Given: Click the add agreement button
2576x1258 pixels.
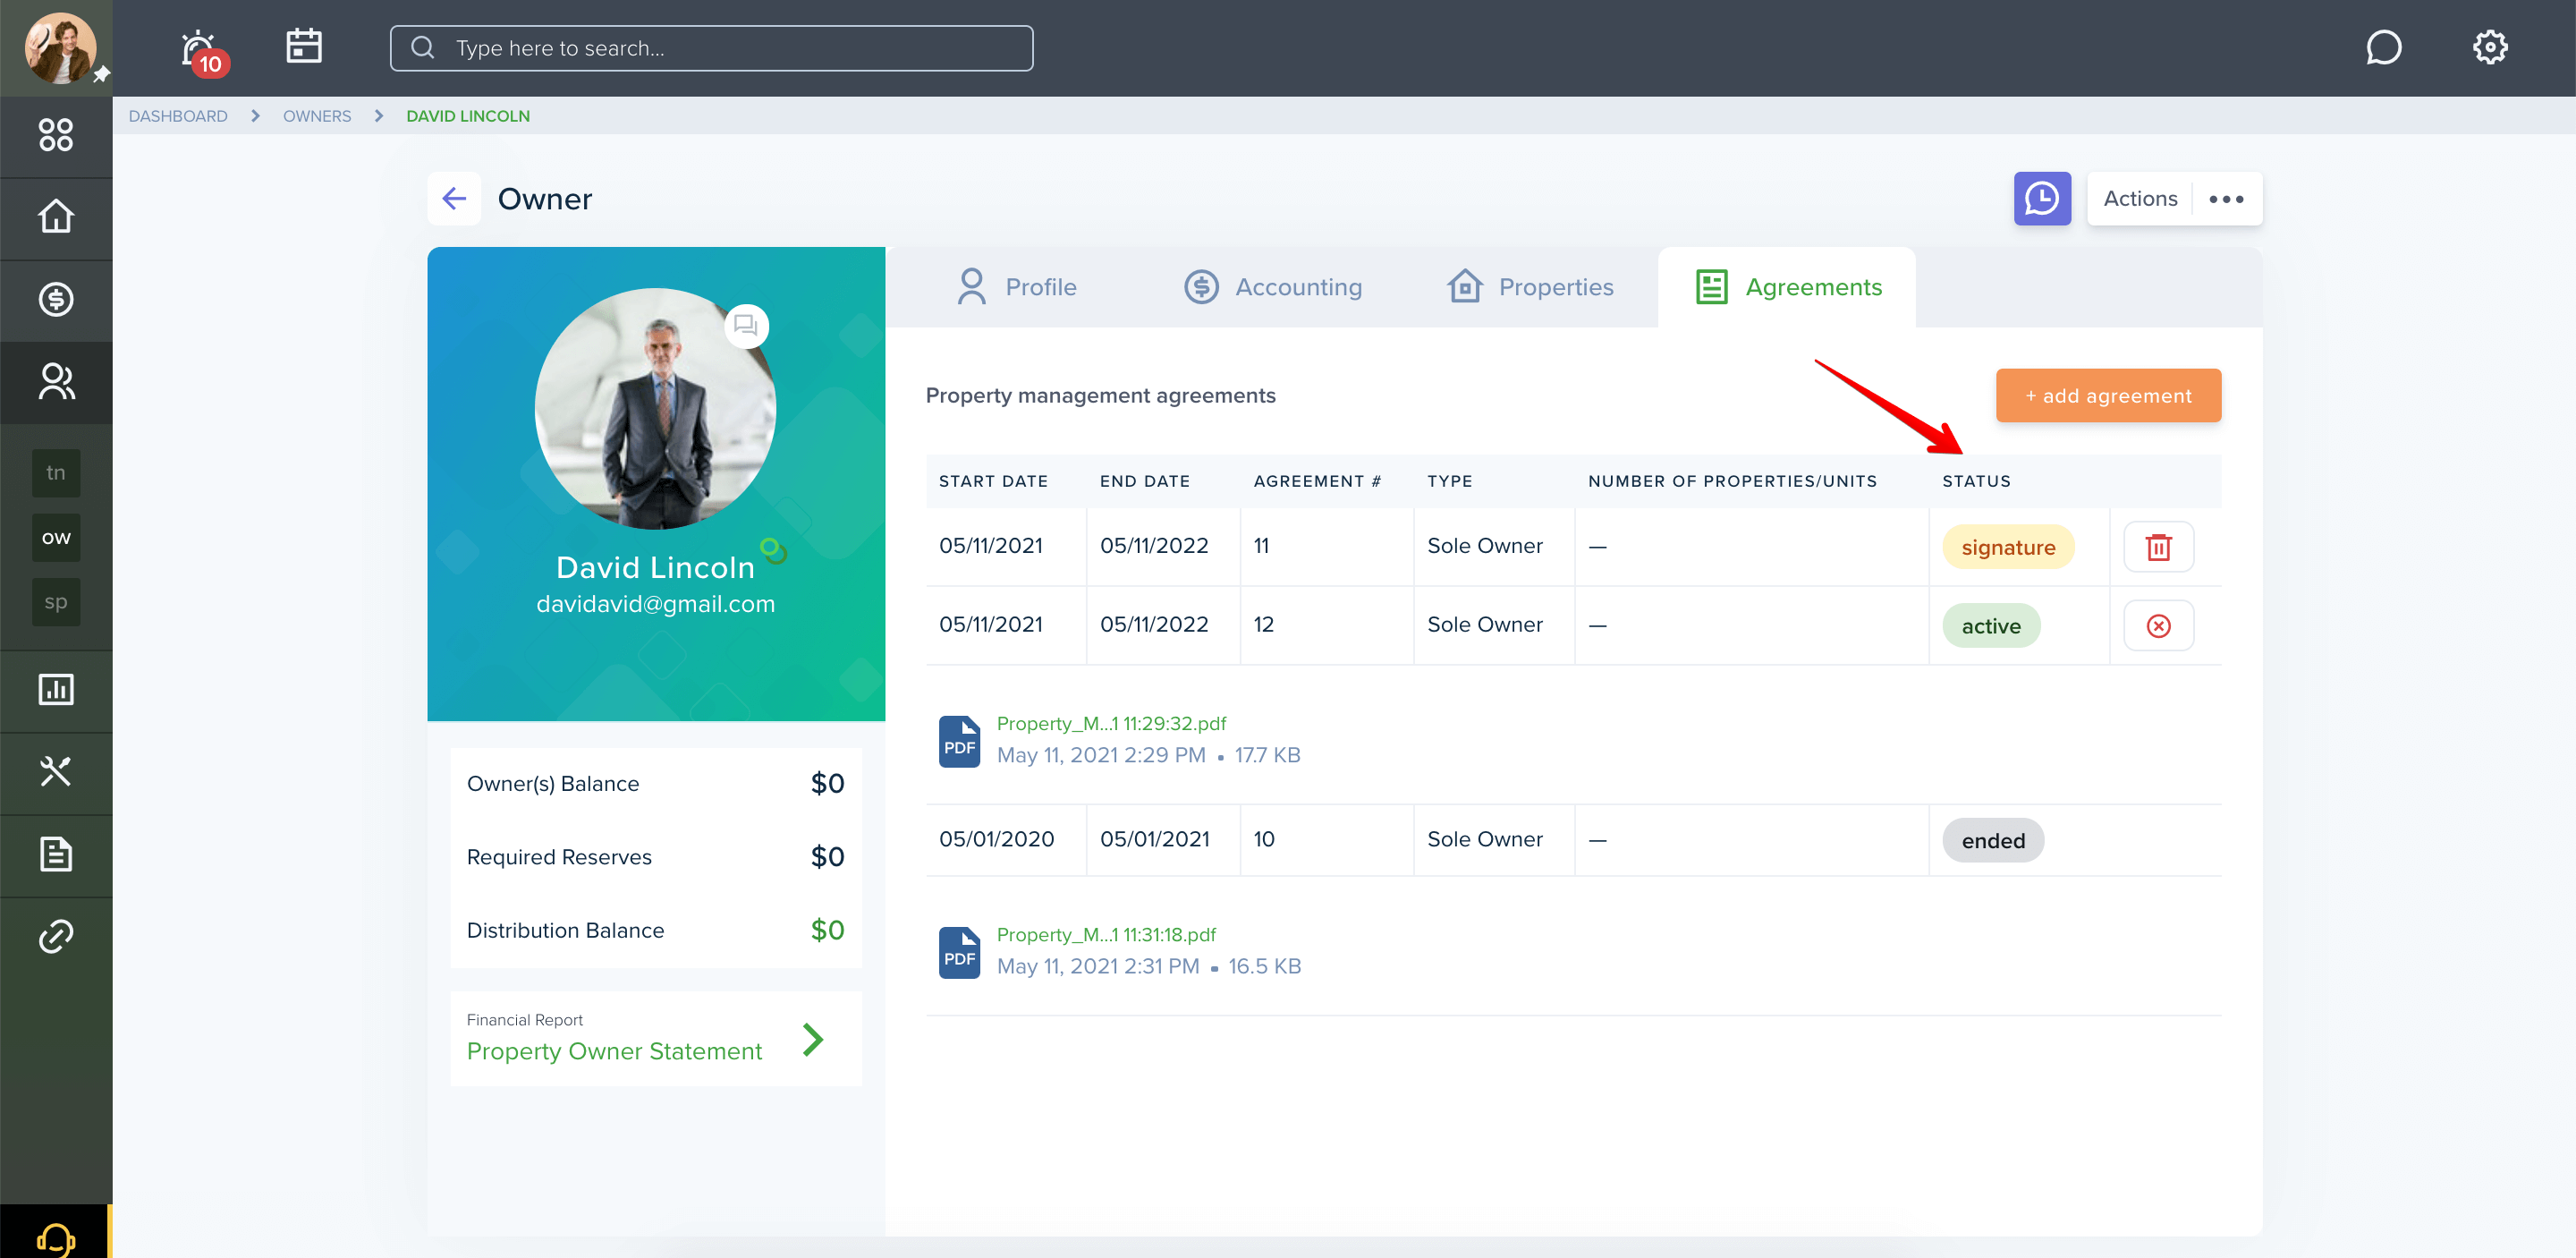Looking at the screenshot, I should [x=2108, y=396].
